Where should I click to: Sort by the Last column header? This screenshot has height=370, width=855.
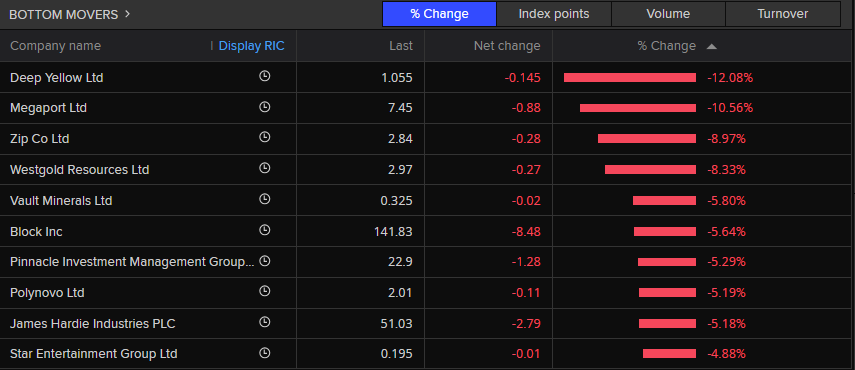pyautogui.click(x=401, y=46)
